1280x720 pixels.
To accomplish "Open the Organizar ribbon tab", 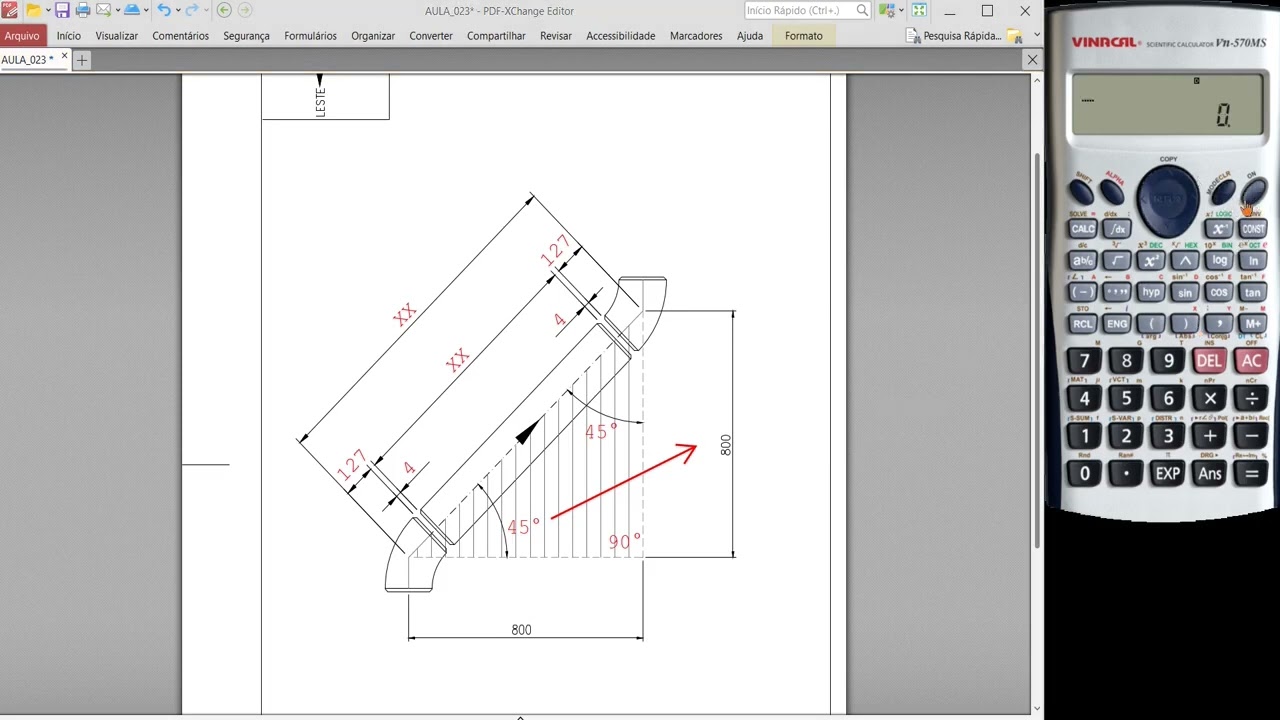I will [x=373, y=36].
